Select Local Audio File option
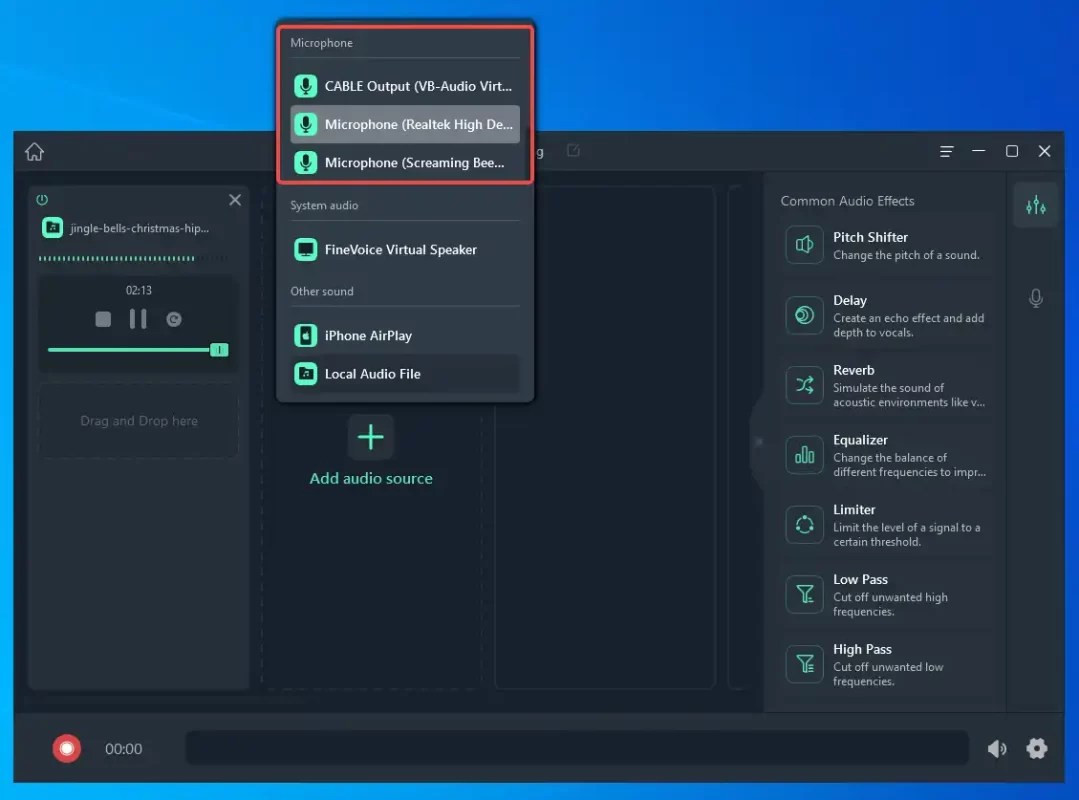The image size is (1079, 800). click(x=405, y=374)
